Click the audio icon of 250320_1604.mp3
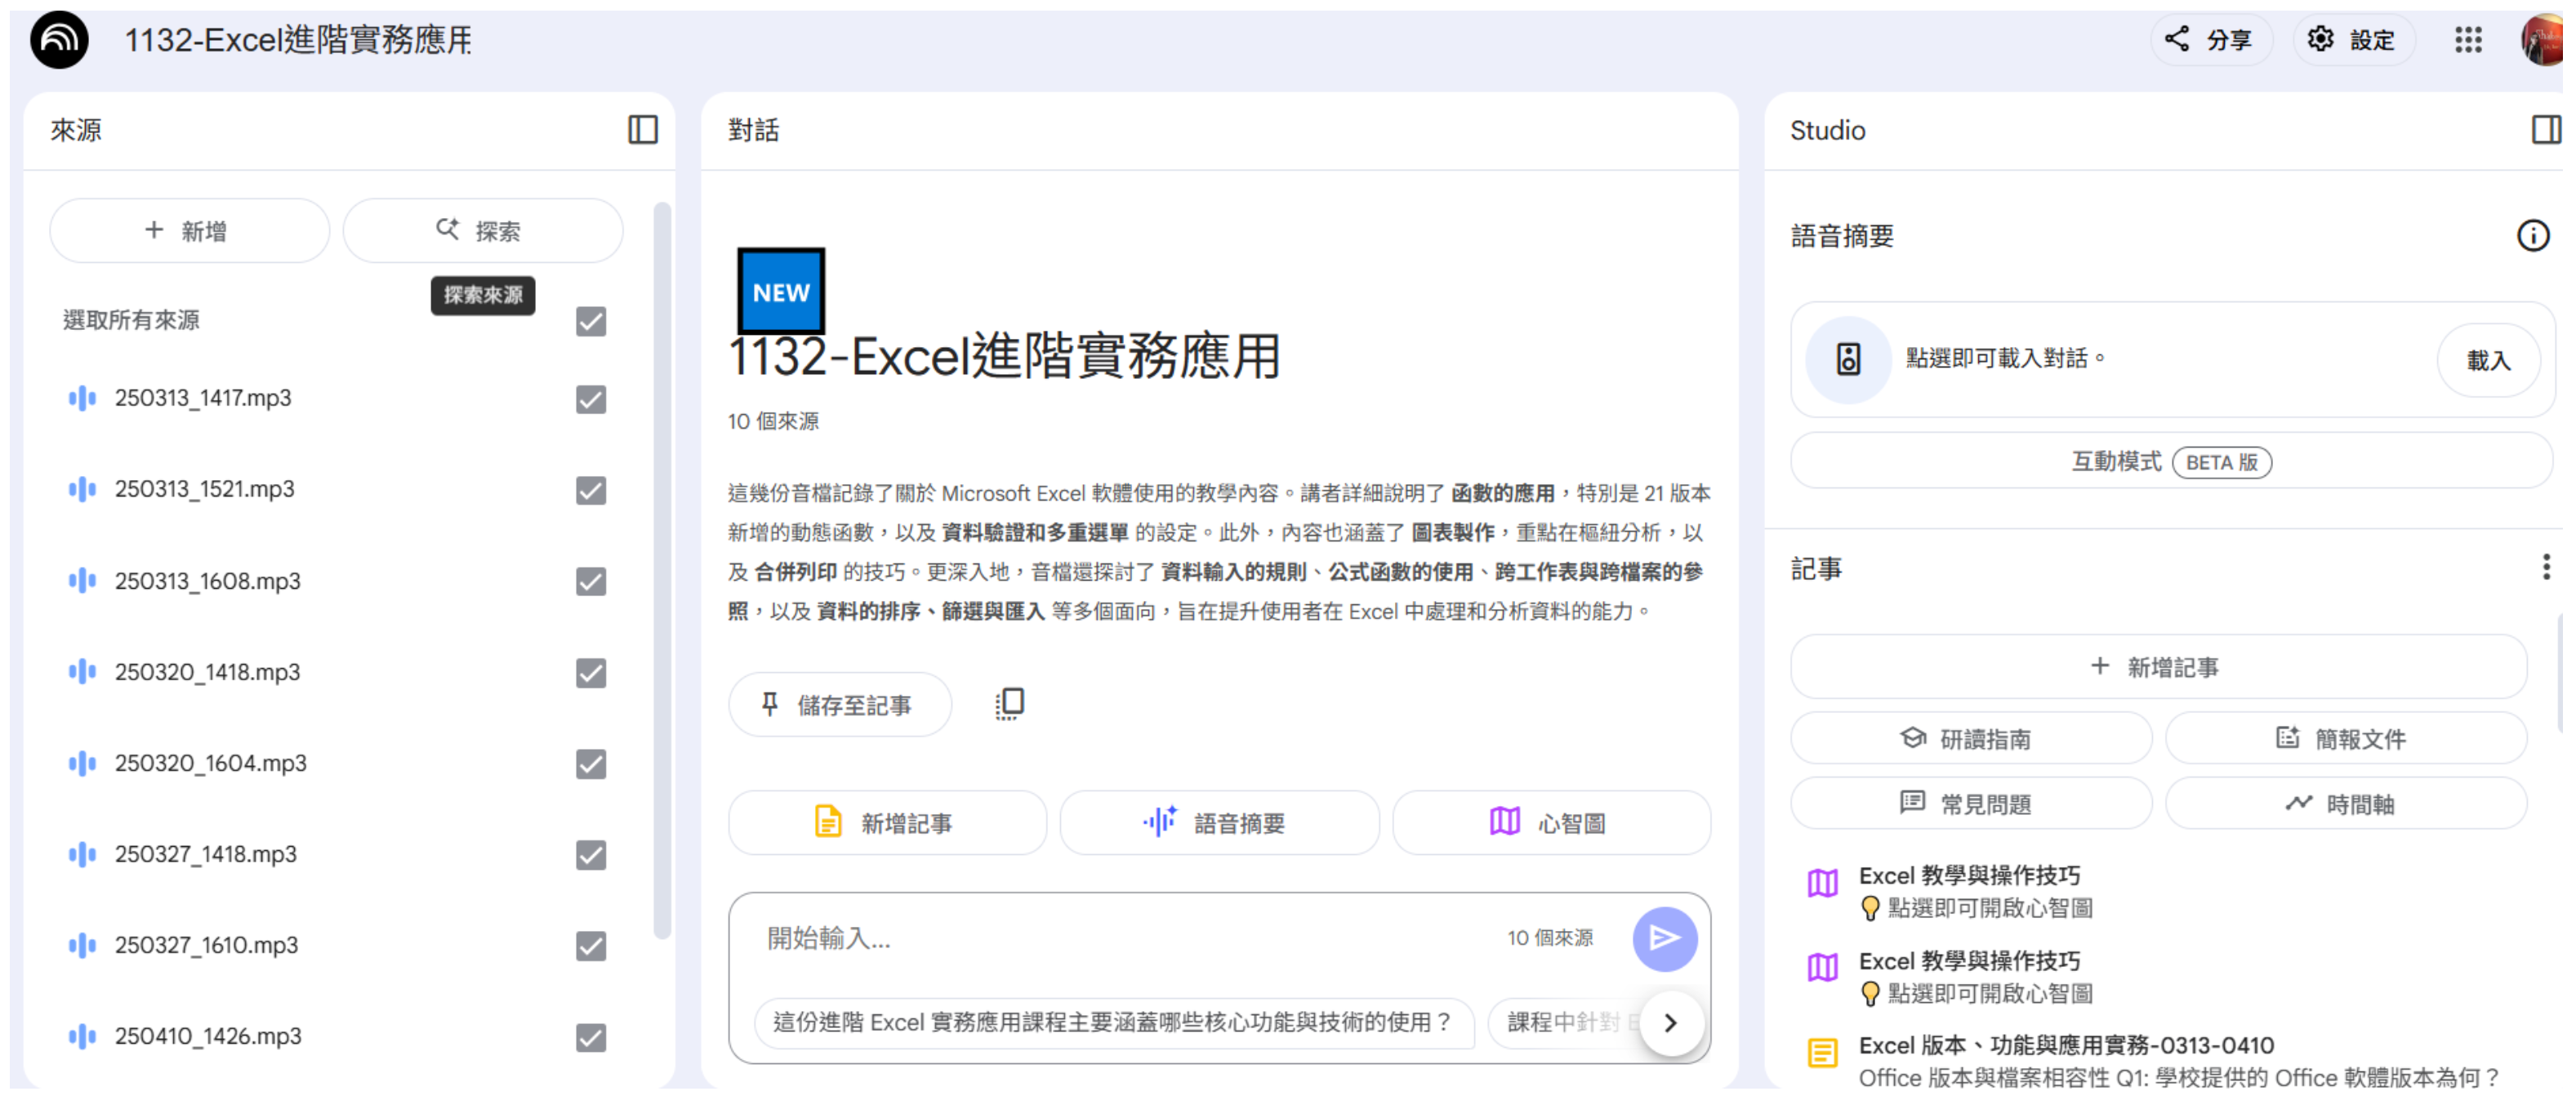Screen dimensions: 2576x1109 [x=82, y=763]
